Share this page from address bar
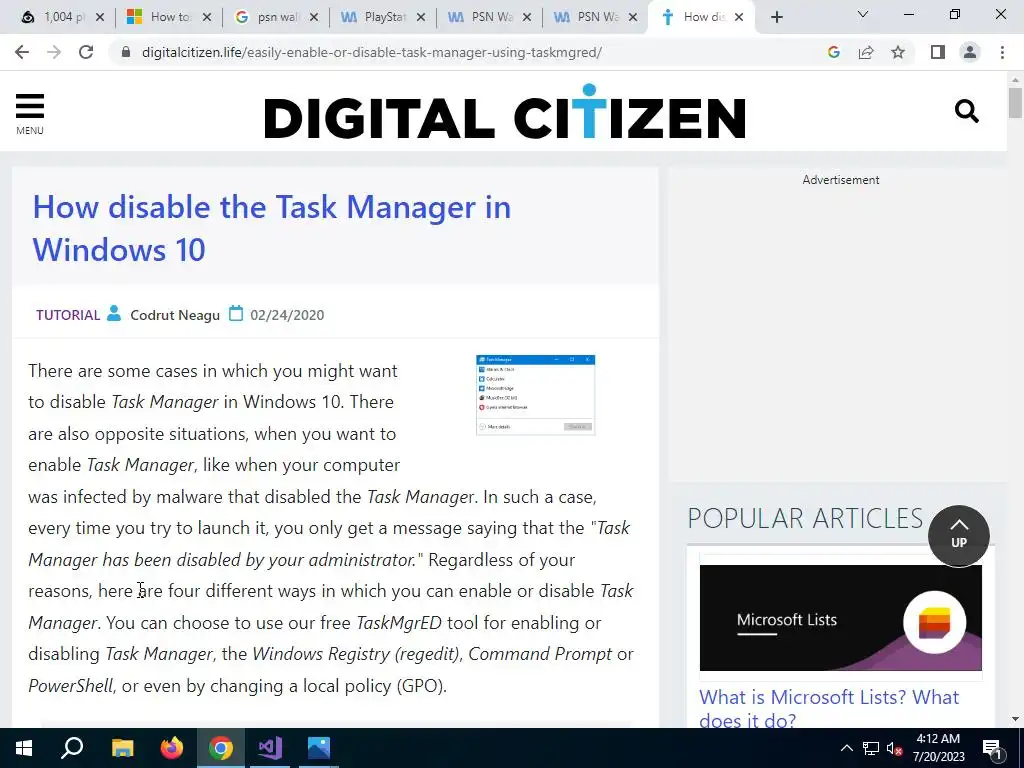This screenshot has width=1024, height=768. click(866, 52)
